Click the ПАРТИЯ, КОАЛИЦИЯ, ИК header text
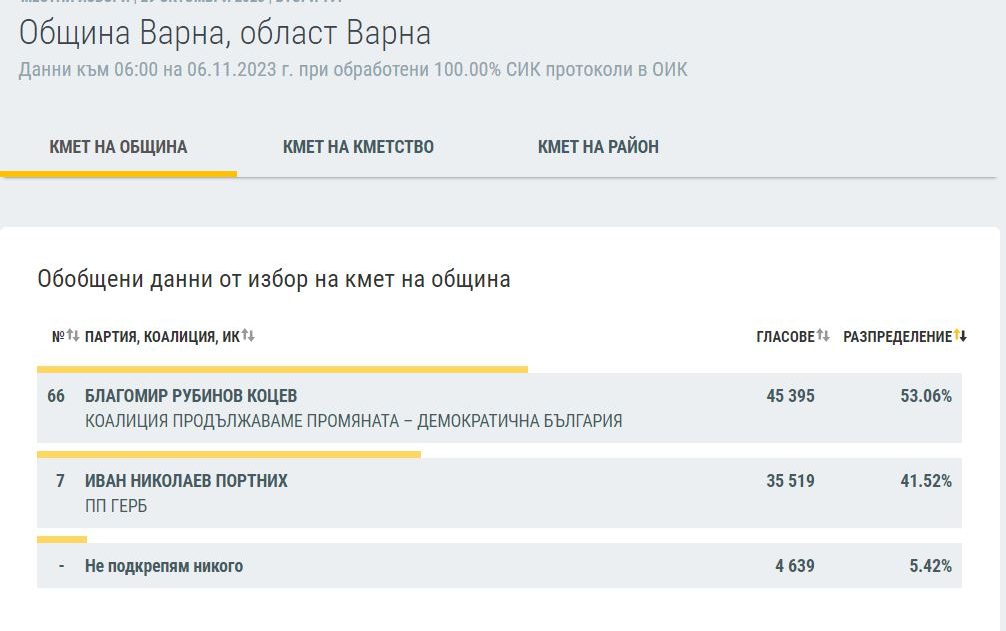1006x631 pixels. (162, 337)
